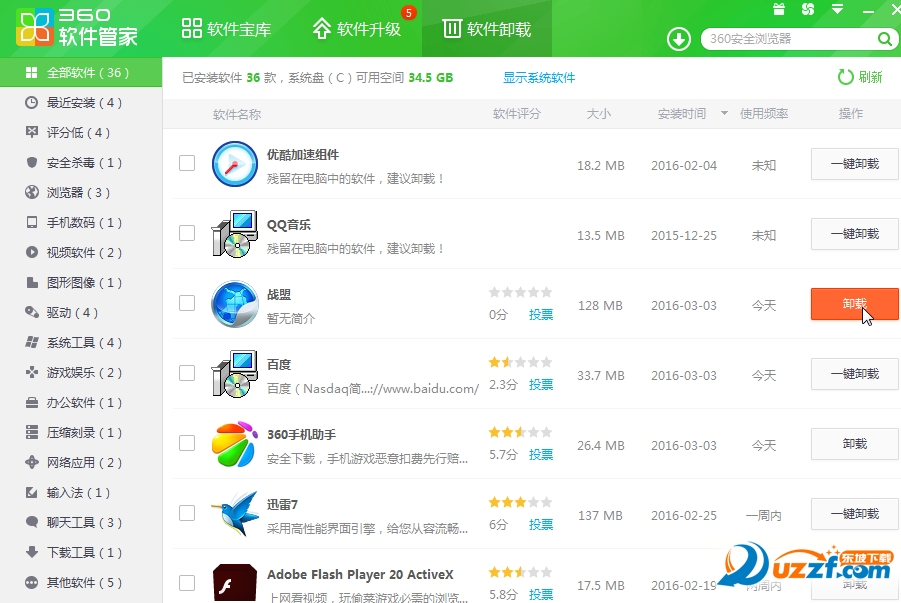Check the box for QQ音乐
The width and height of the screenshot is (901, 603).
187,233
